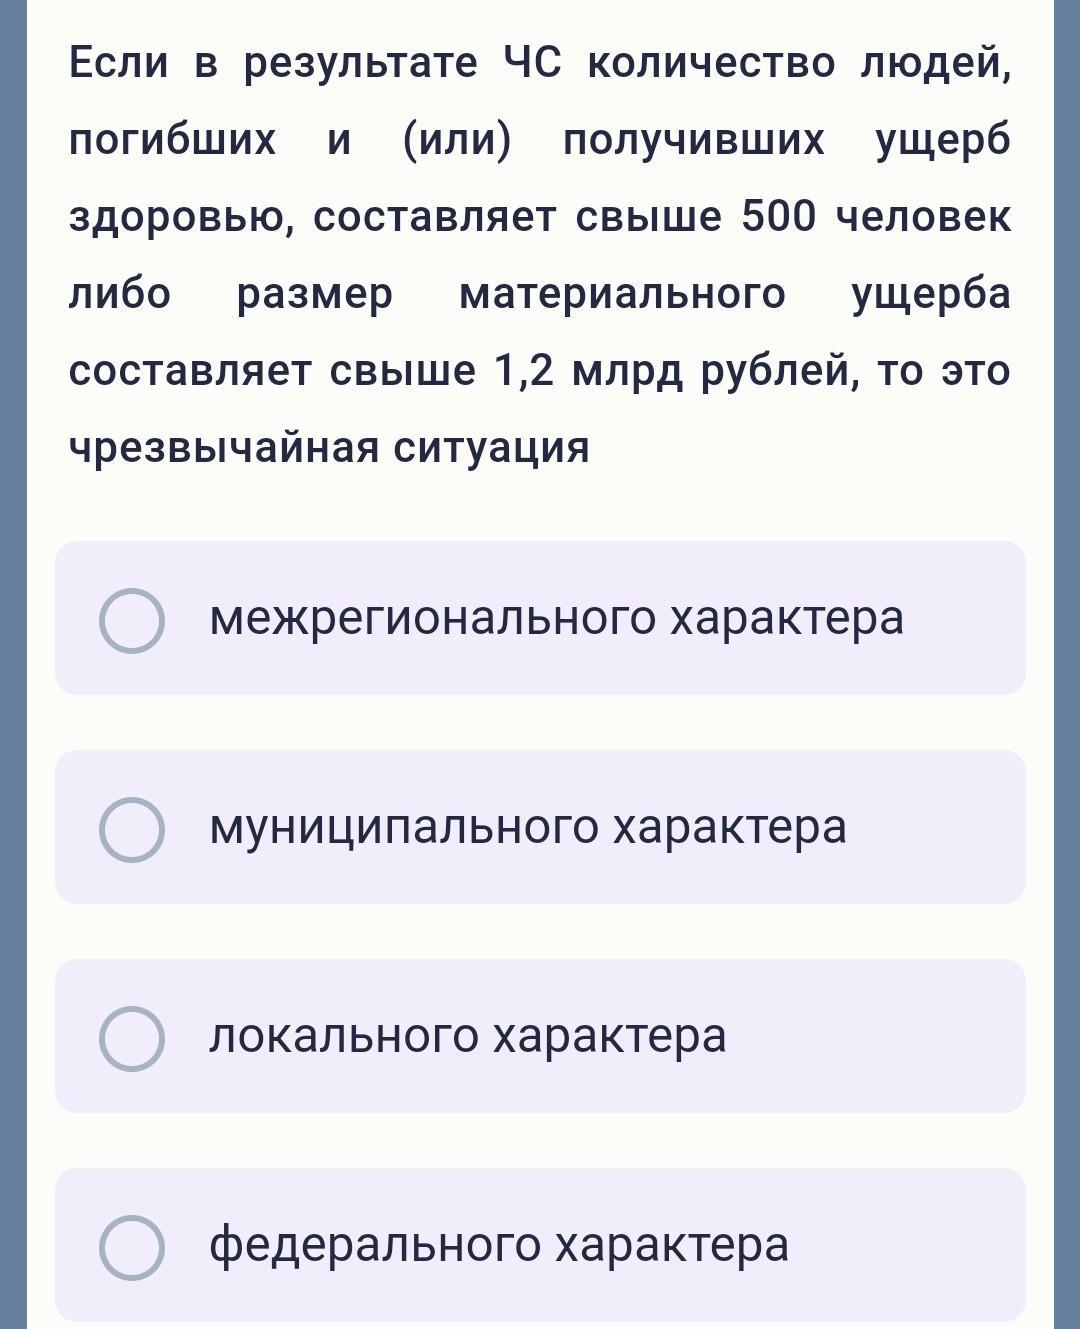The height and width of the screenshot is (1329, 1080).
Task: Select the radio button for локального характера
Action: [131, 1038]
